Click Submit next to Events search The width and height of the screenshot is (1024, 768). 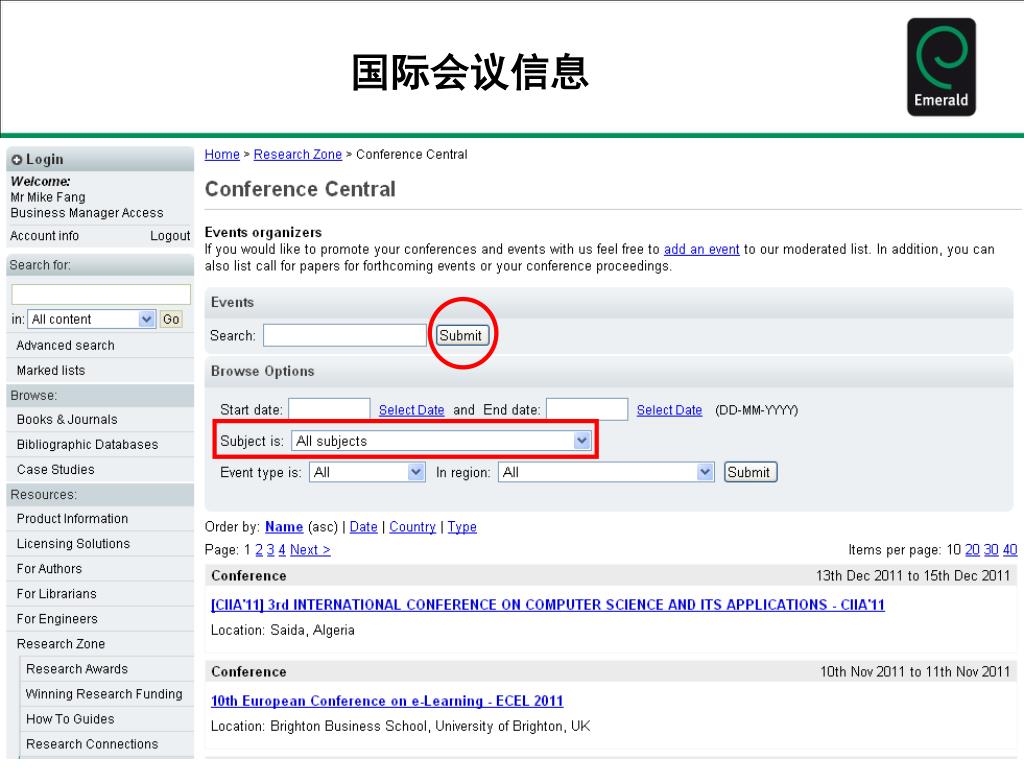[460, 336]
